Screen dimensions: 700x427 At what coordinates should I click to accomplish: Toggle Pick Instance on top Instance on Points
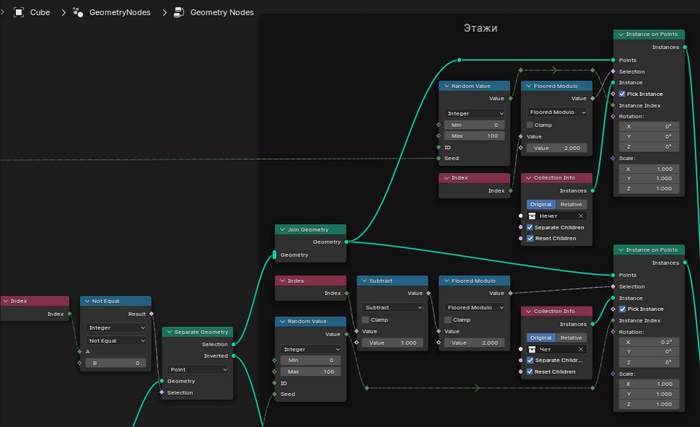point(622,94)
